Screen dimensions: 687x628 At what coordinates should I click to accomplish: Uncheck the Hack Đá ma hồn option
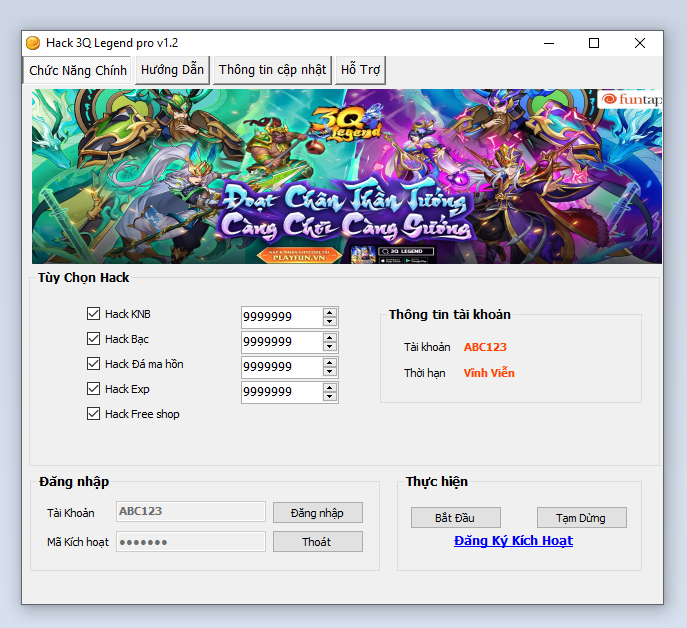click(x=94, y=364)
